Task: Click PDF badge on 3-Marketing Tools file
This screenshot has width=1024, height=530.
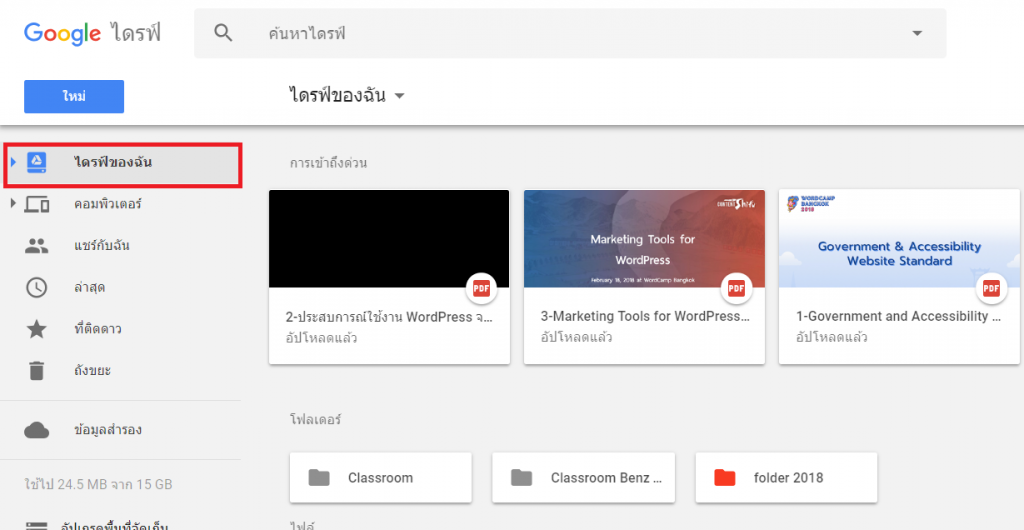Action: tap(736, 288)
